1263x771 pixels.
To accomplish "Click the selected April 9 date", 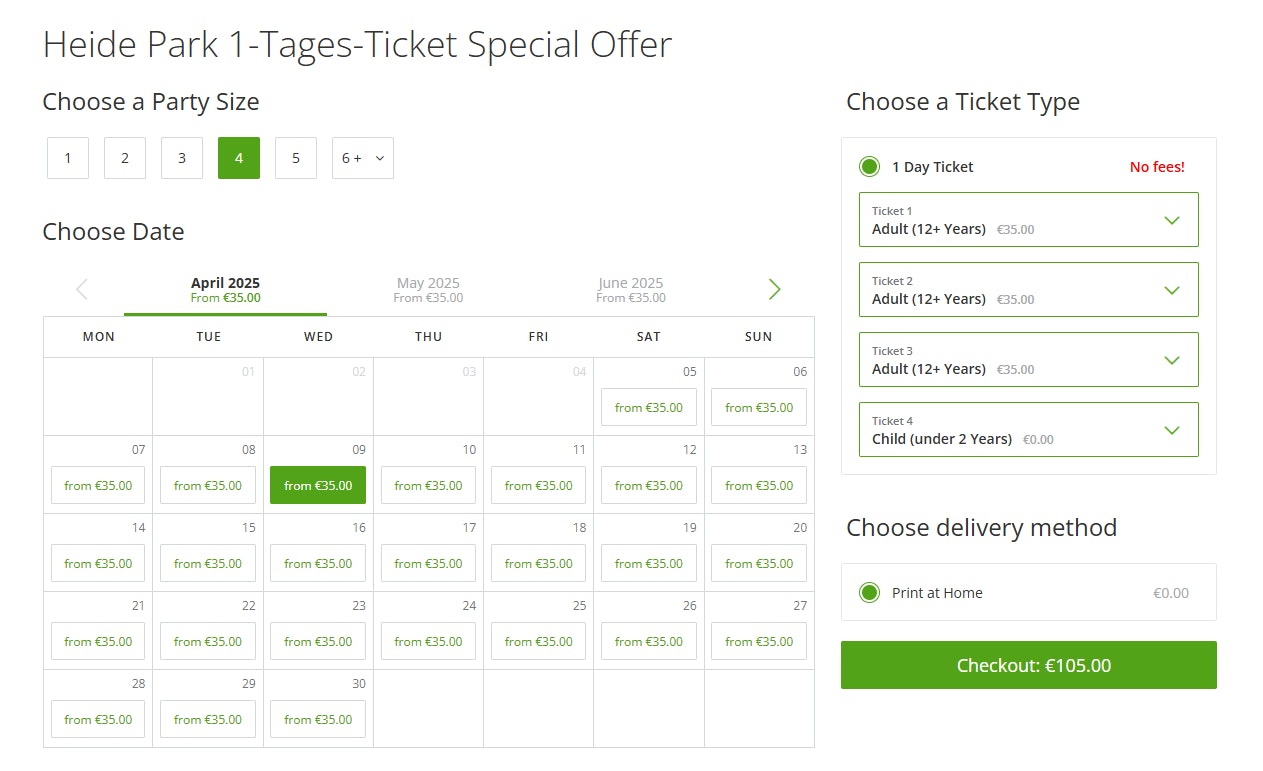I will (x=317, y=485).
